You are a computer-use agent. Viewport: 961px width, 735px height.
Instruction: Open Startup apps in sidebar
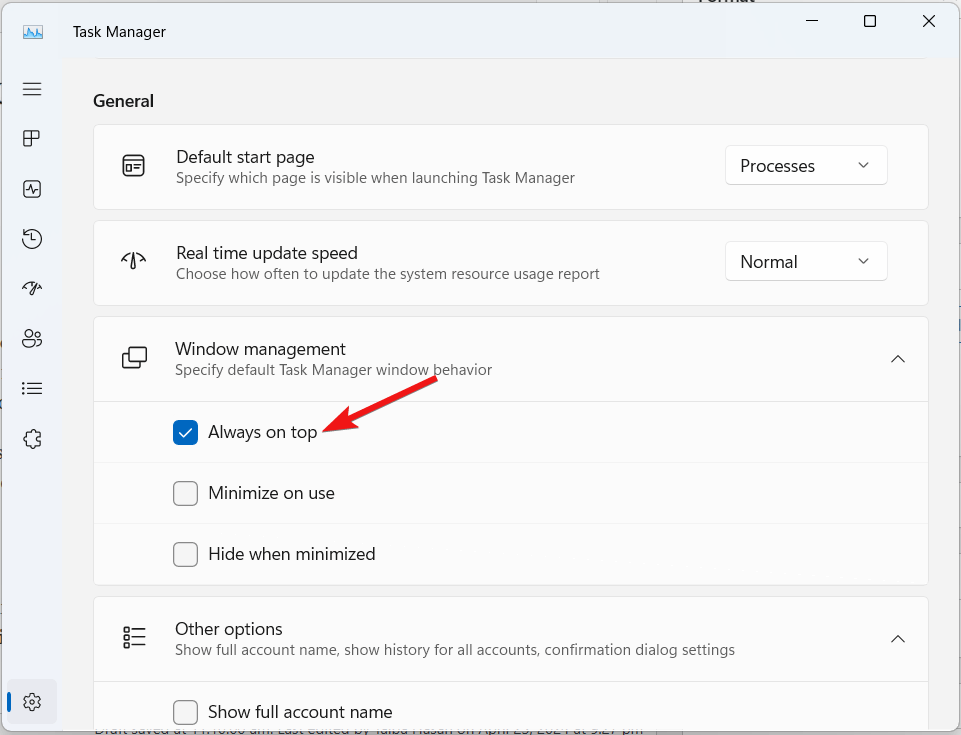[x=32, y=288]
